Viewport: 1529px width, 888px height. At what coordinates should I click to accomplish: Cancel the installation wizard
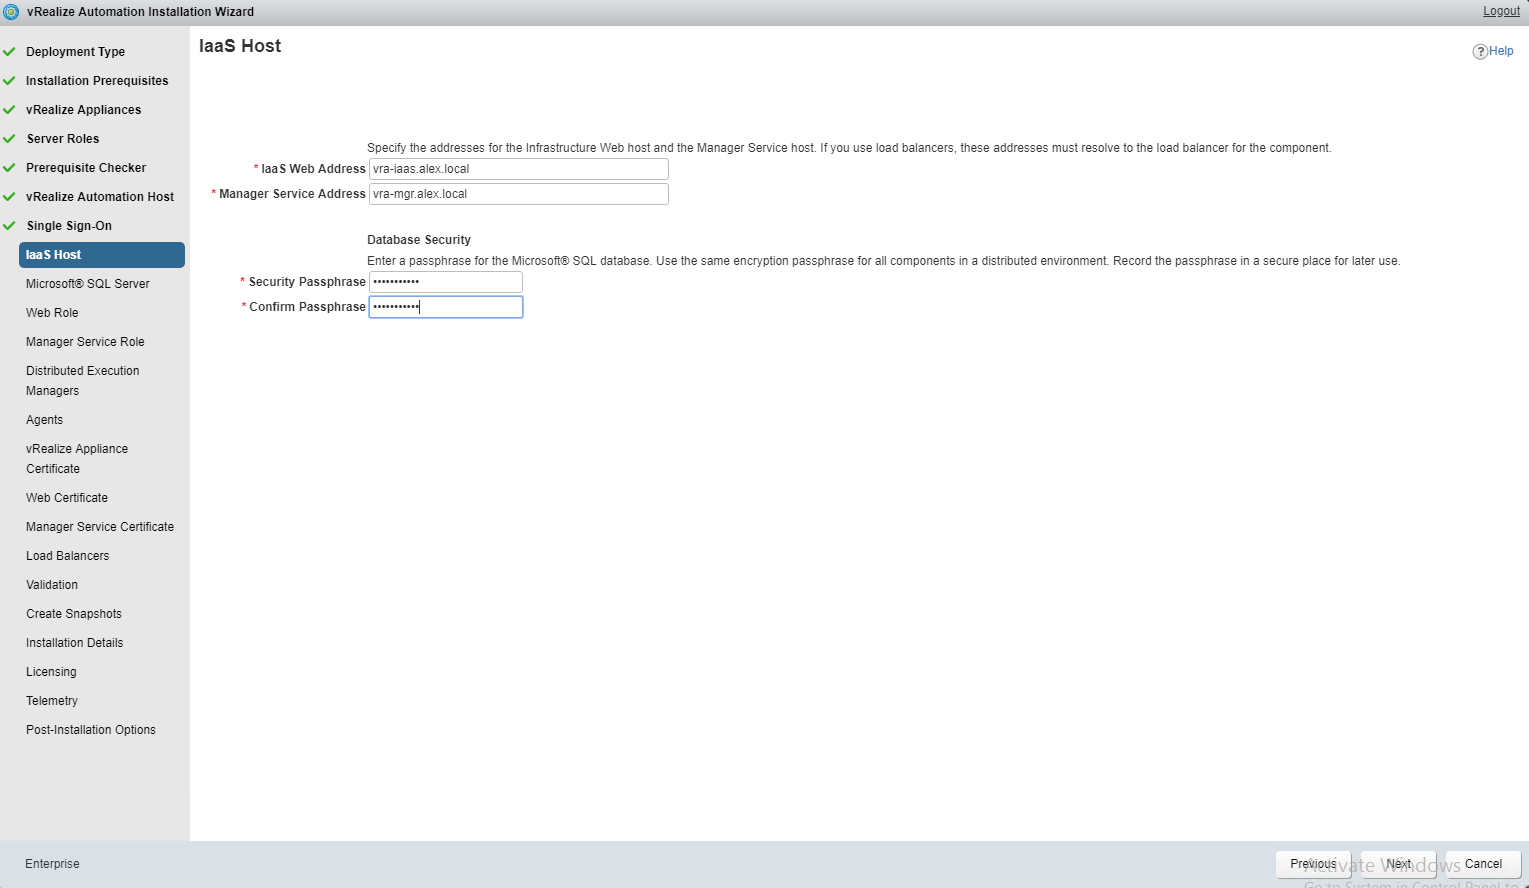(x=1482, y=864)
